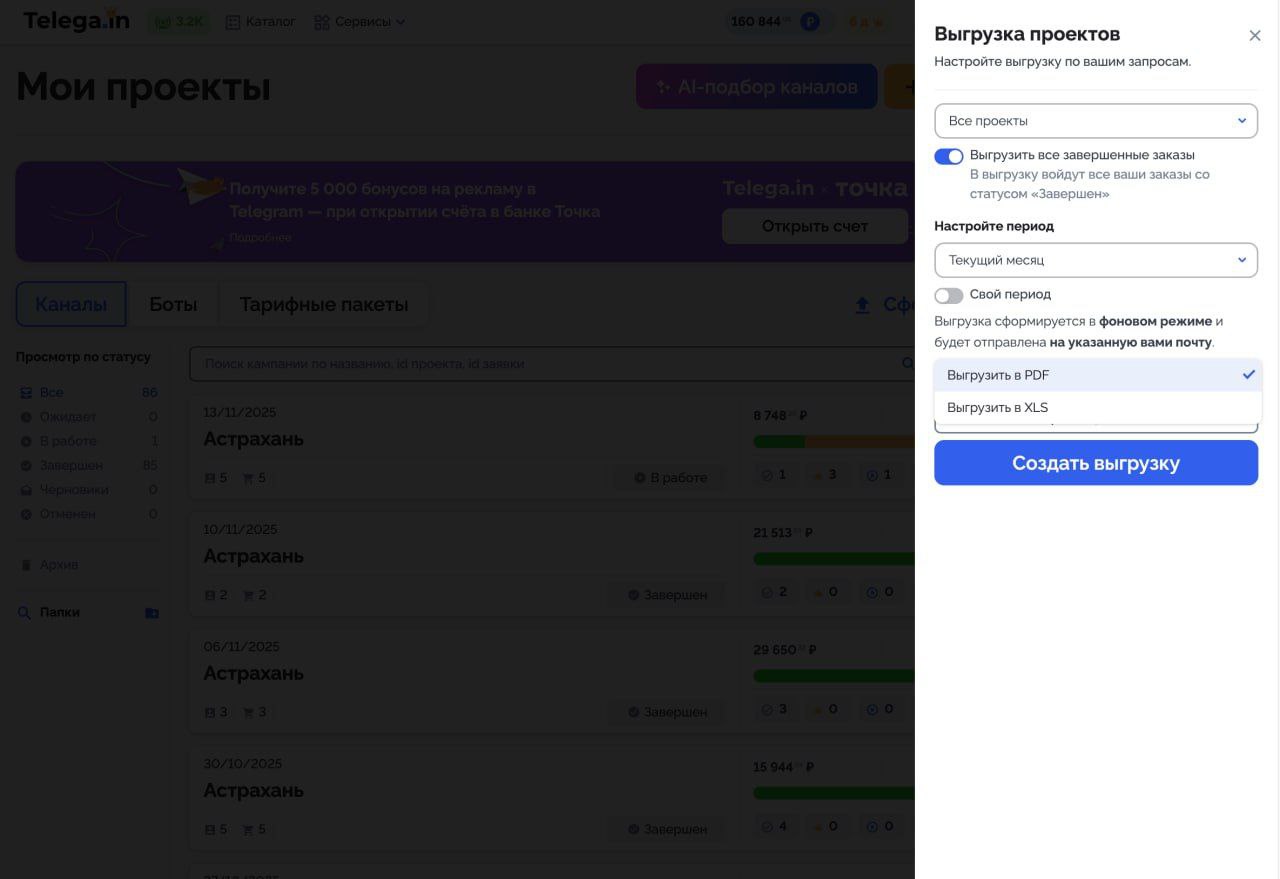1280x879 pixels.
Task: Switch to the 'Тарифные пакеты' tab
Action: 323,304
